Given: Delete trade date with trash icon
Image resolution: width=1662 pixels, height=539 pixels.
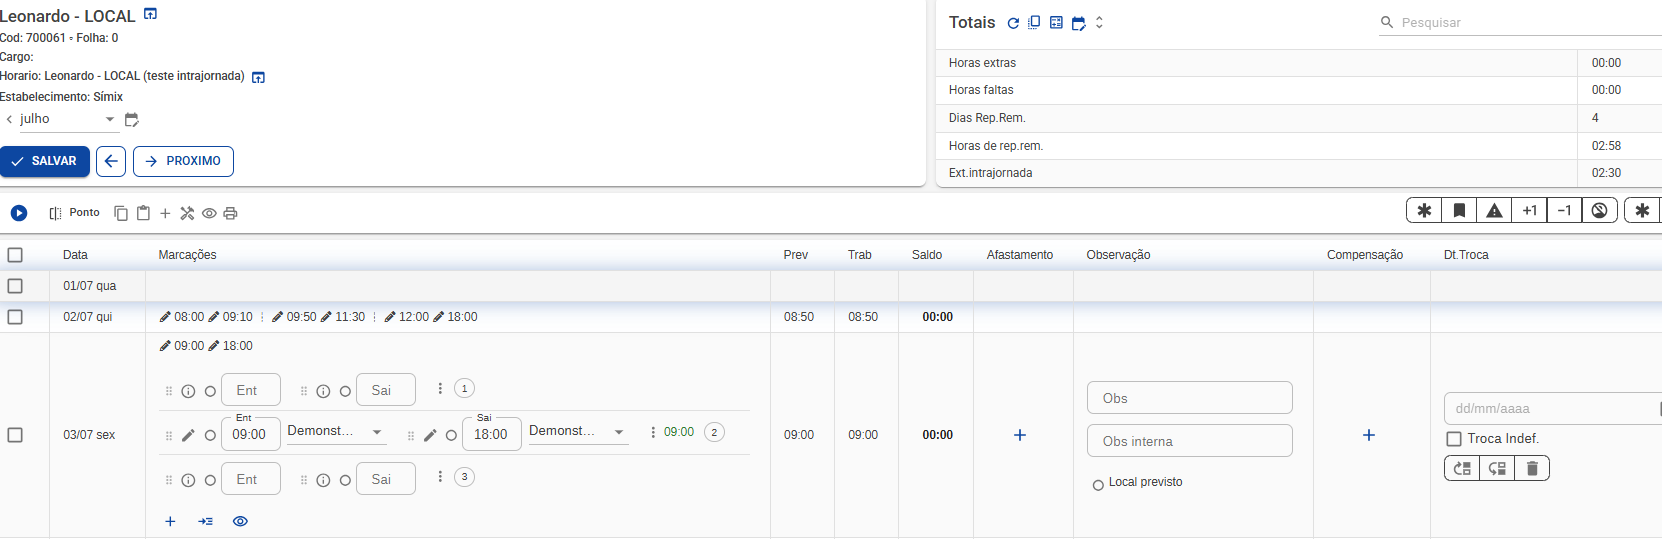Looking at the screenshot, I should 1532,468.
